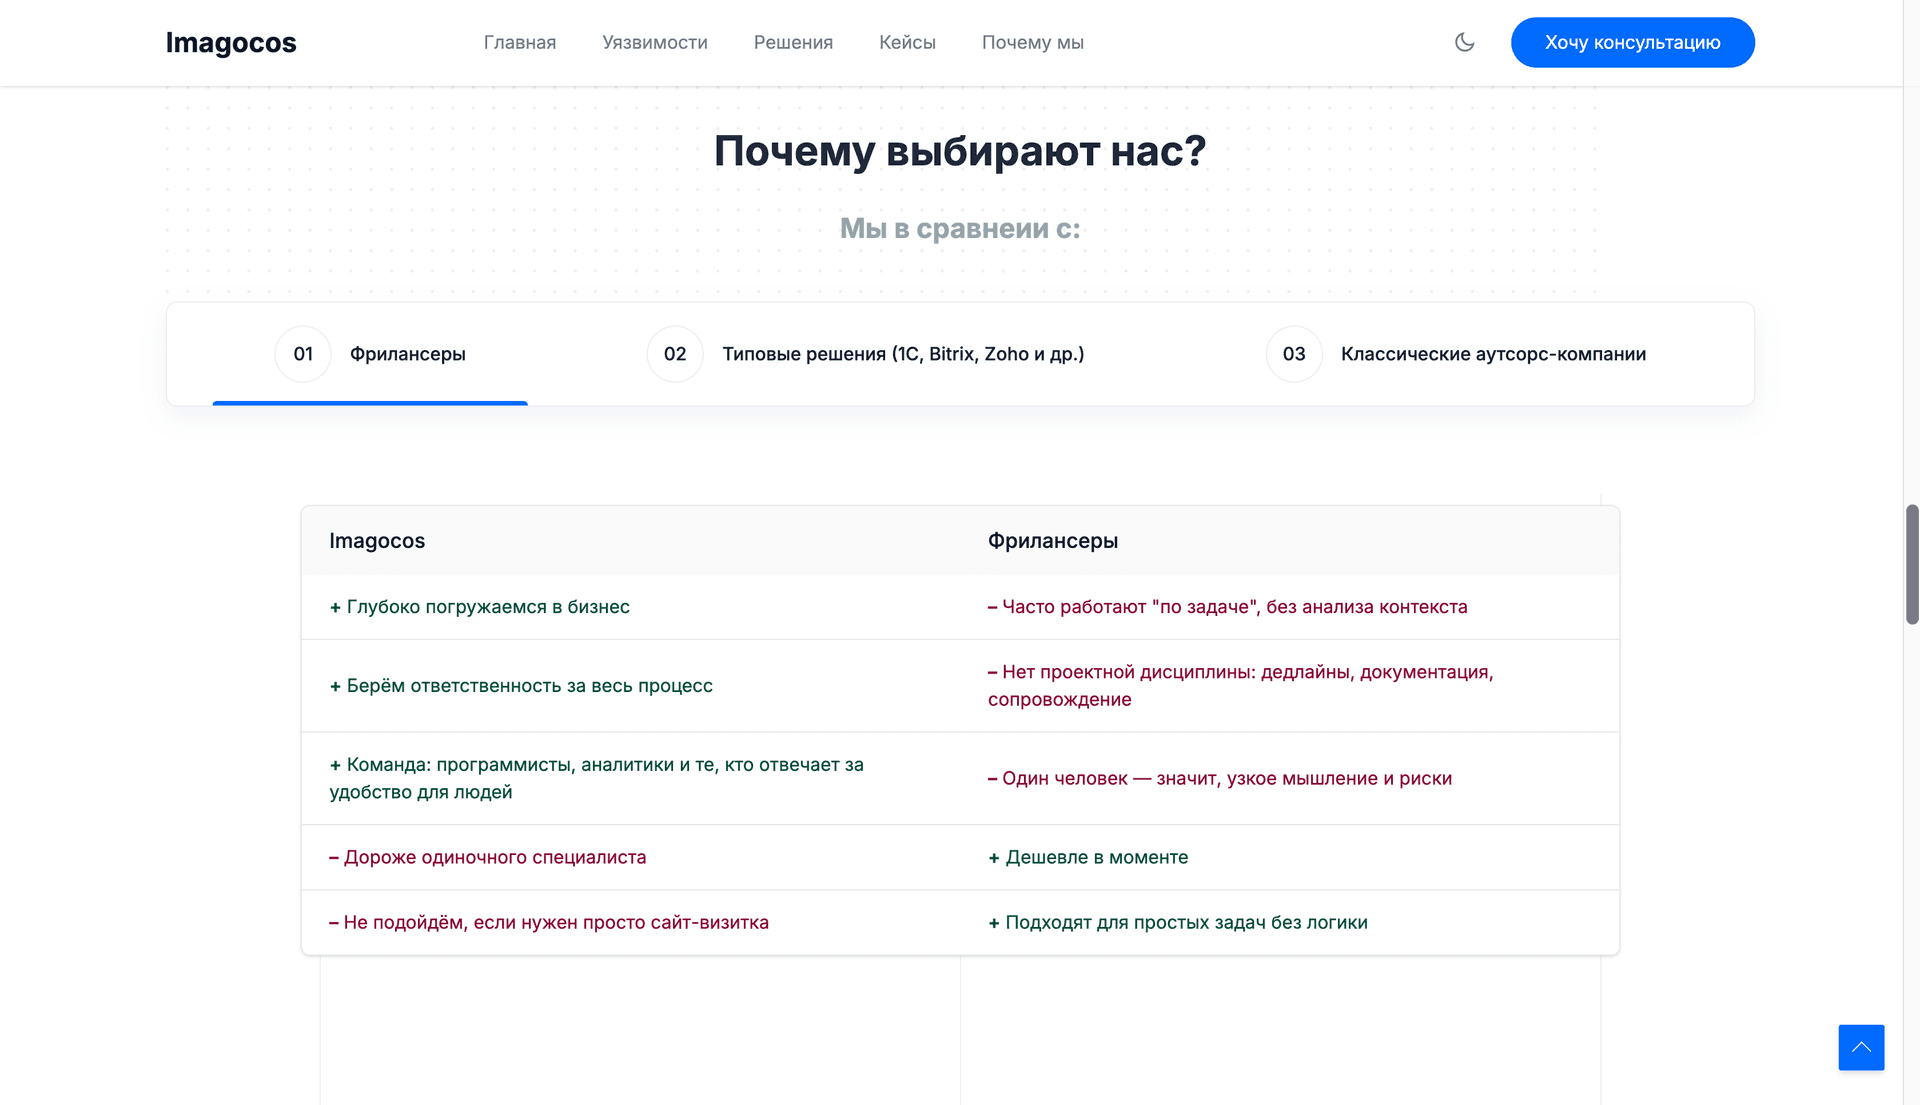
Task: Click the Imagocos logo
Action: click(x=231, y=42)
